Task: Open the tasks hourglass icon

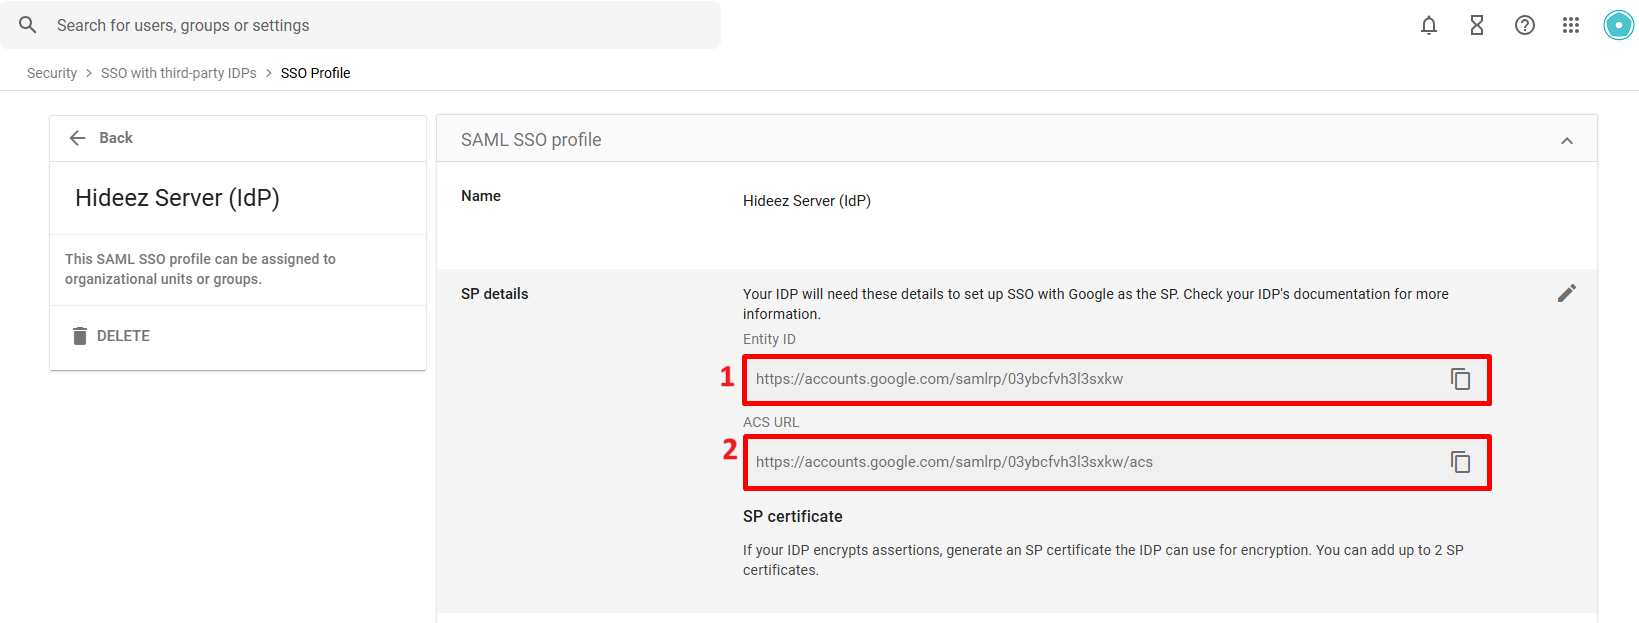Action: (1477, 25)
